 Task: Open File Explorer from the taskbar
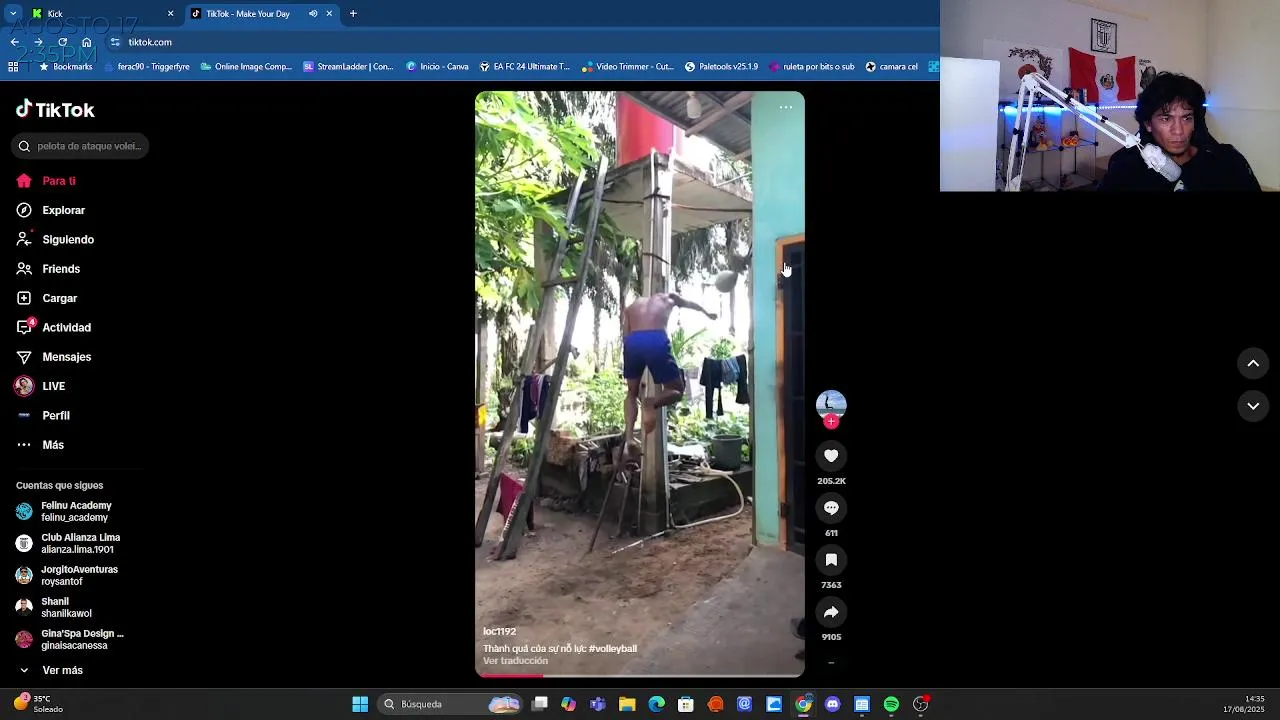(627, 704)
